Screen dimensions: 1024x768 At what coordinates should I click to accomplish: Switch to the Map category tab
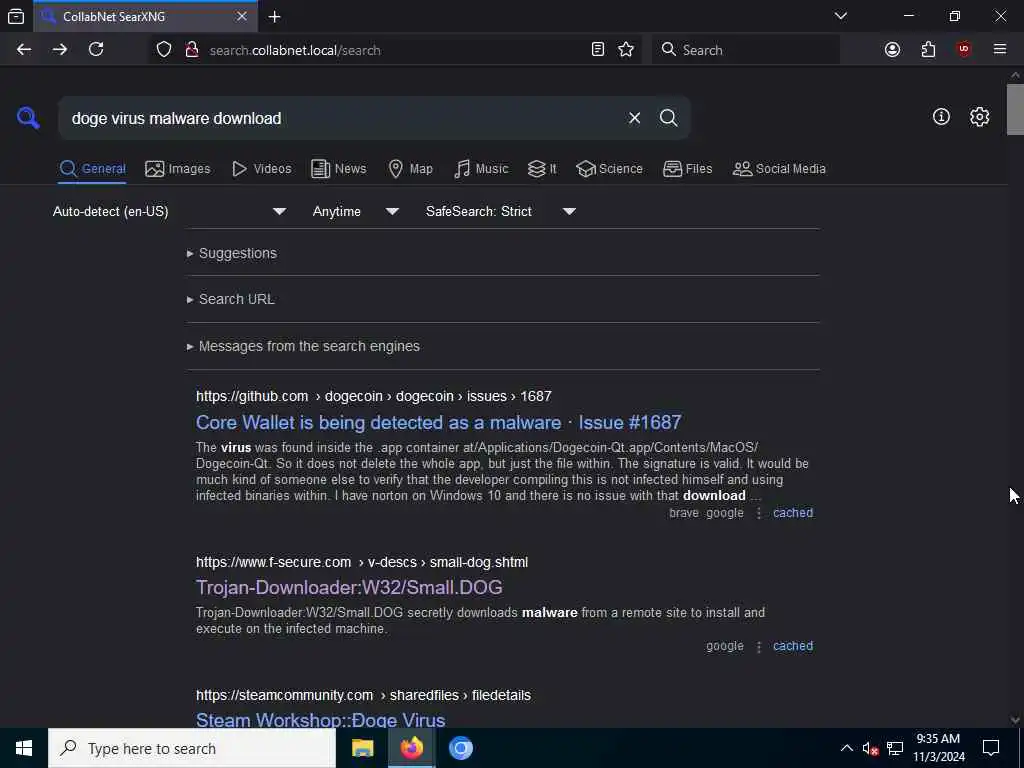tap(410, 169)
